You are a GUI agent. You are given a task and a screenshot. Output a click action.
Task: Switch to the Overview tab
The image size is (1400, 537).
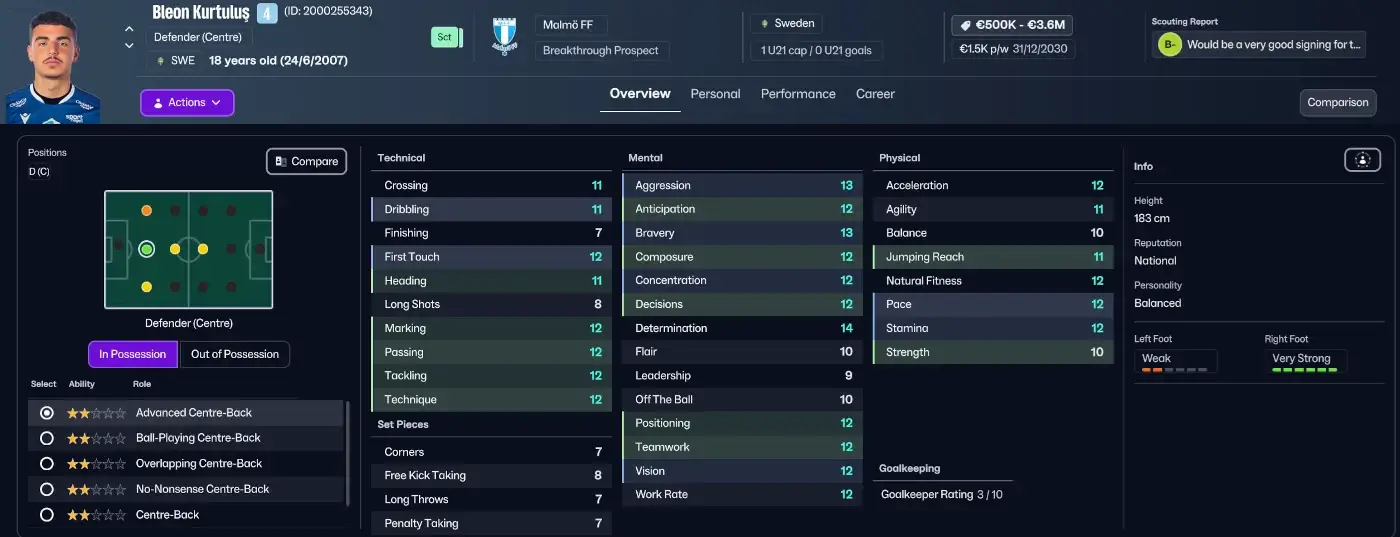tap(640, 94)
